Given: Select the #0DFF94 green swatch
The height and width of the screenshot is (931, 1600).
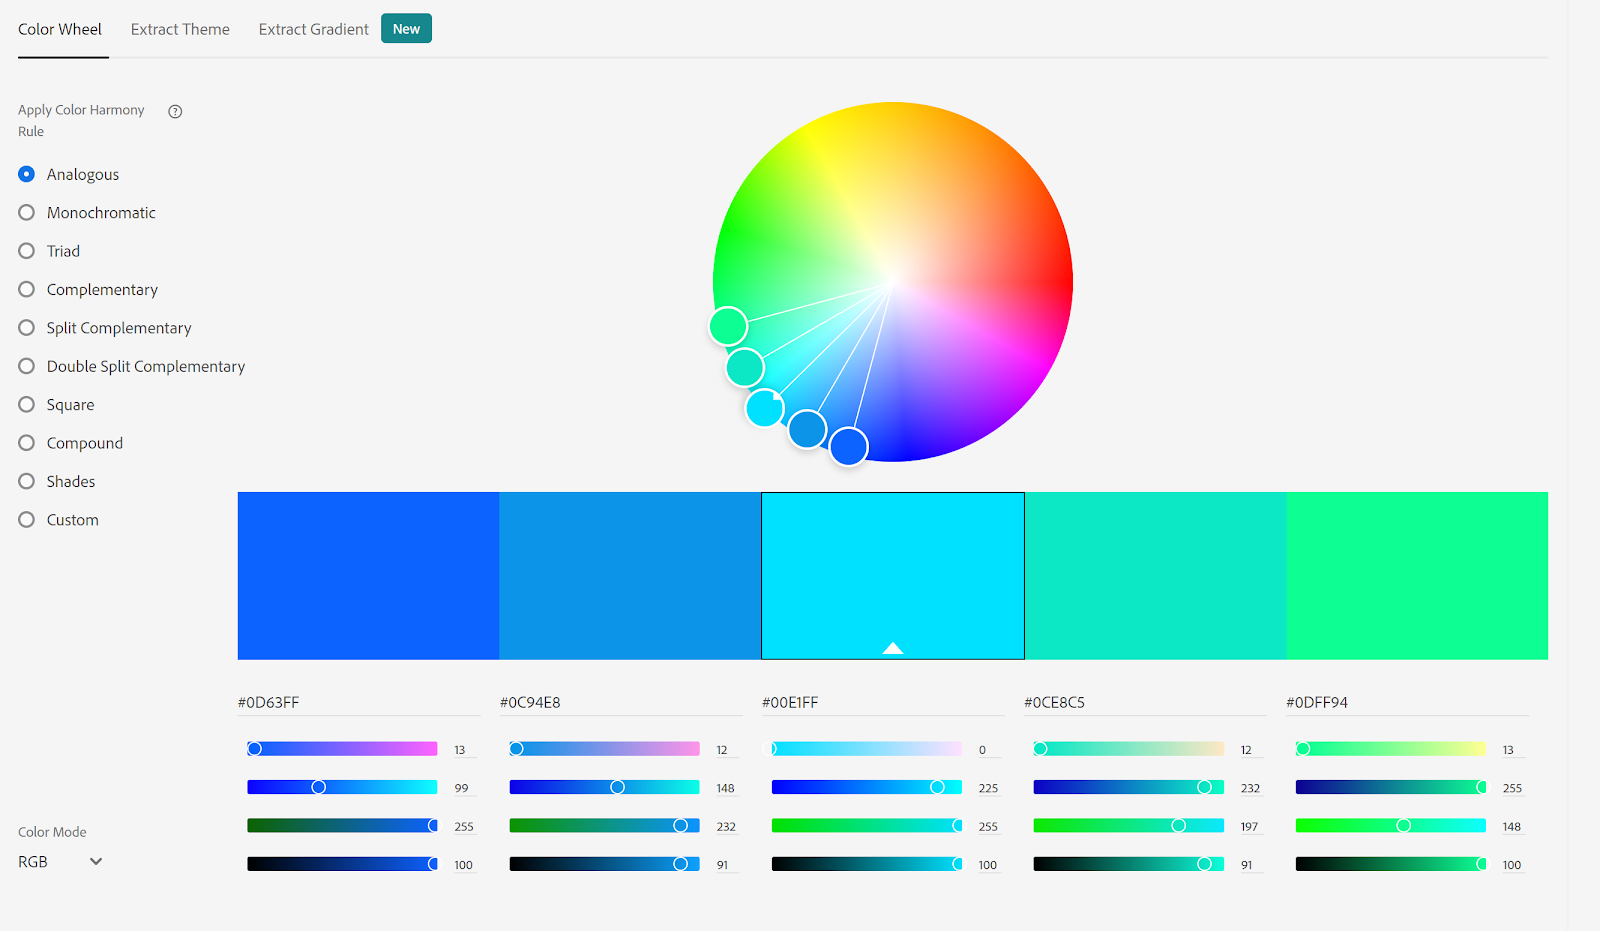Looking at the screenshot, I should click(1417, 575).
